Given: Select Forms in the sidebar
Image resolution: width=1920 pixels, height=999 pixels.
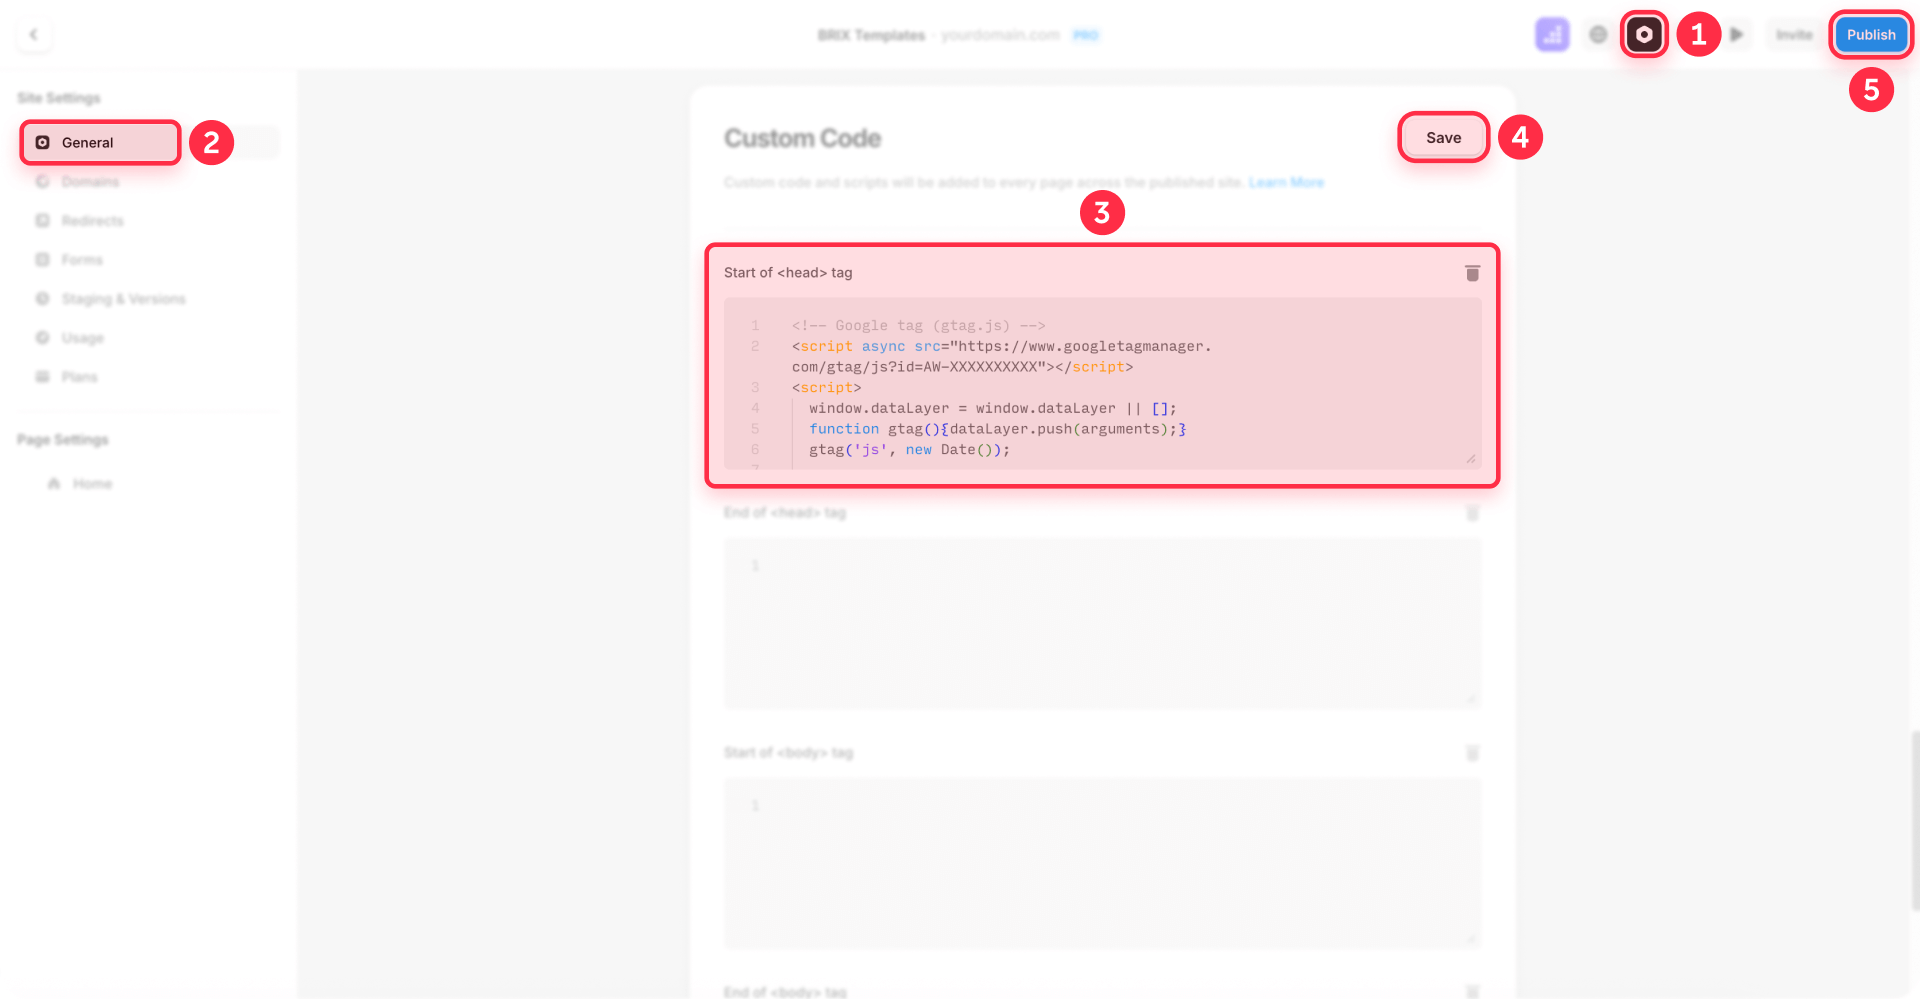Looking at the screenshot, I should (82, 259).
